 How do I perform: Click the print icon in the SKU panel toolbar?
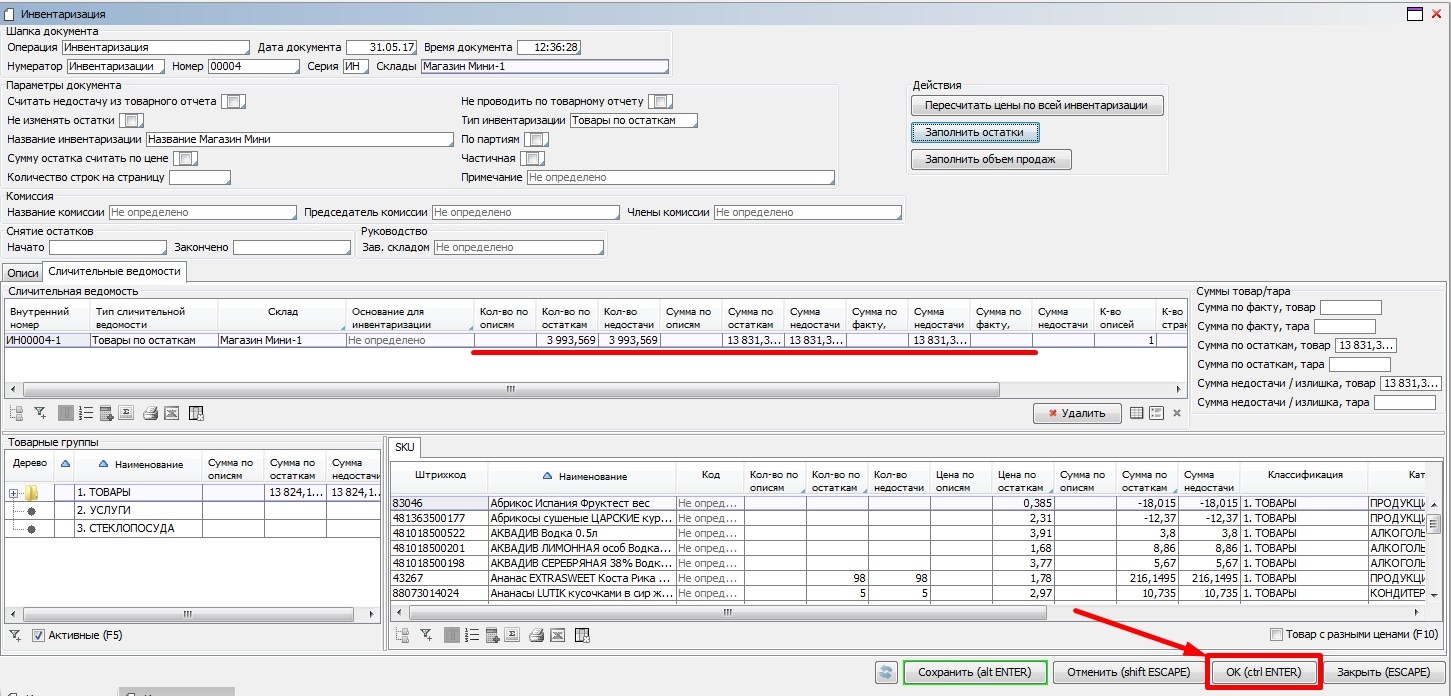pyautogui.click(x=534, y=635)
